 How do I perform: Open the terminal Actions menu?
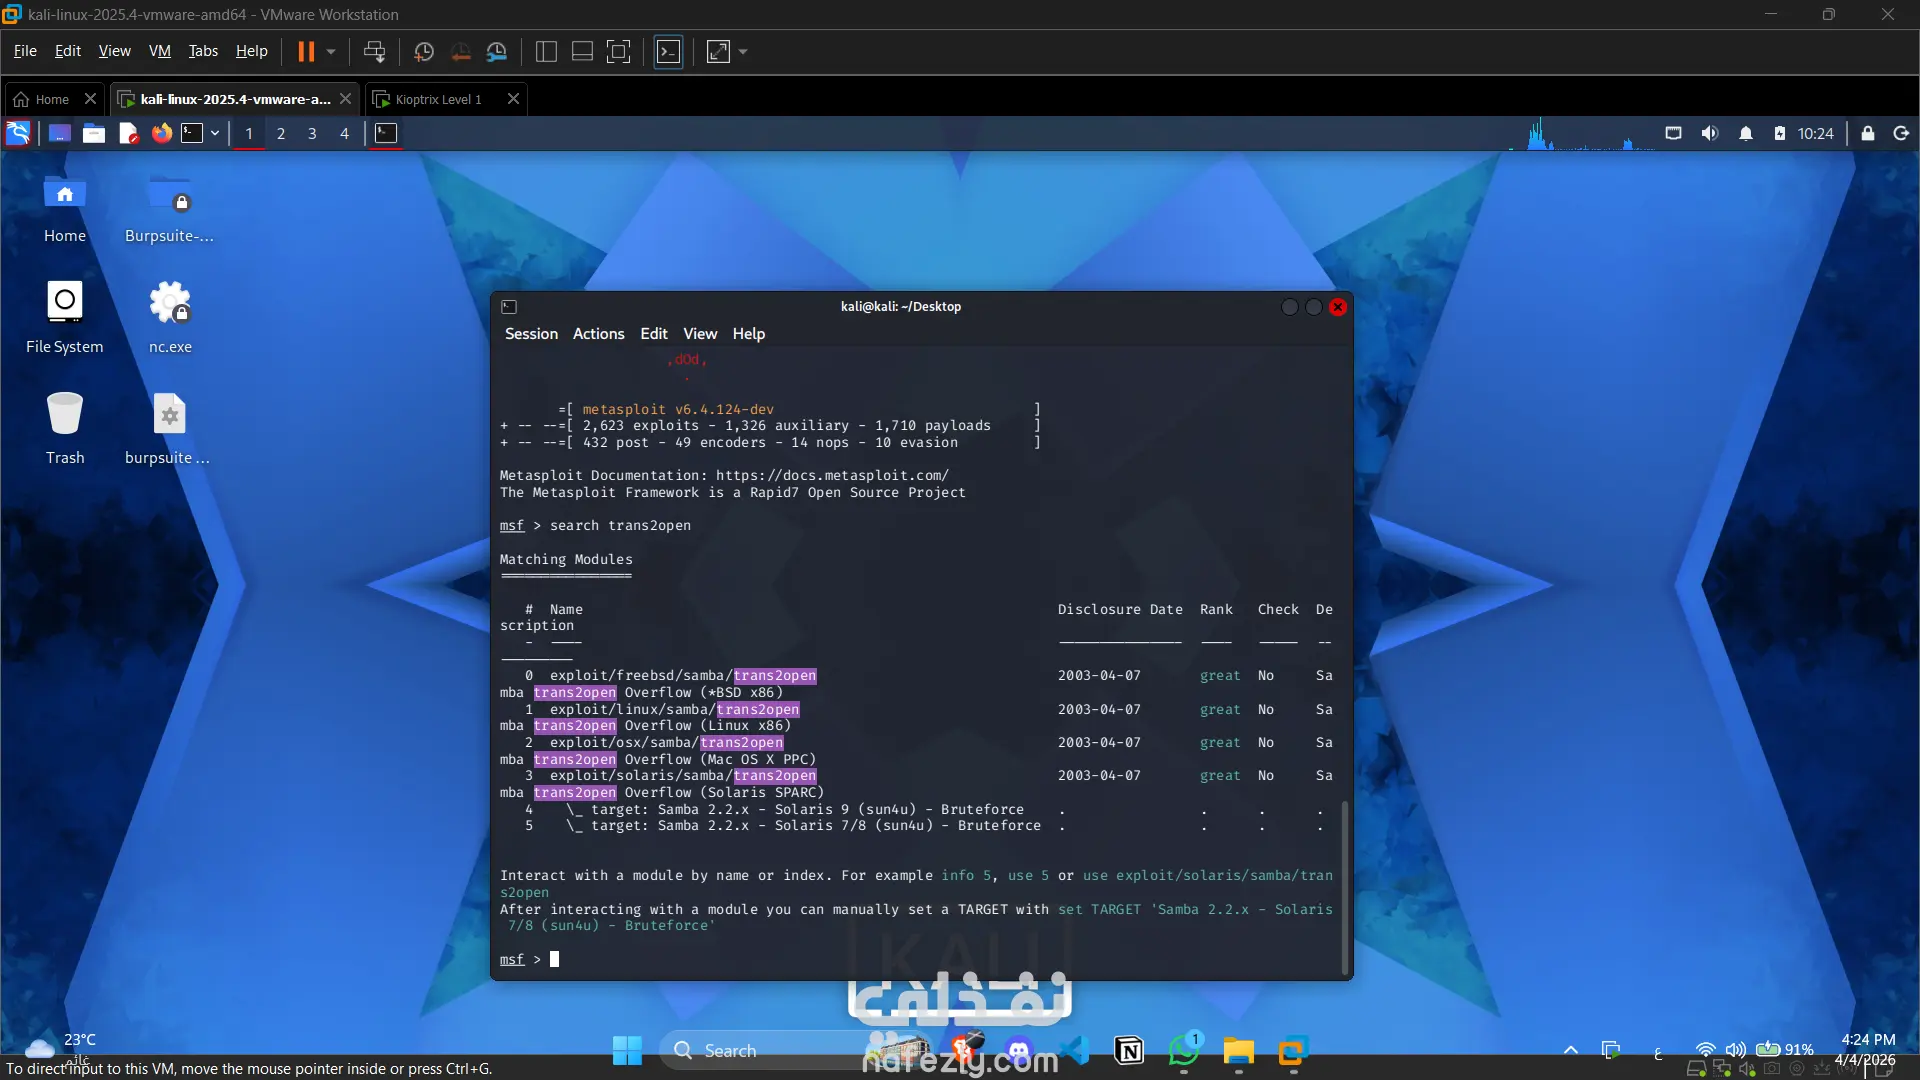598,334
